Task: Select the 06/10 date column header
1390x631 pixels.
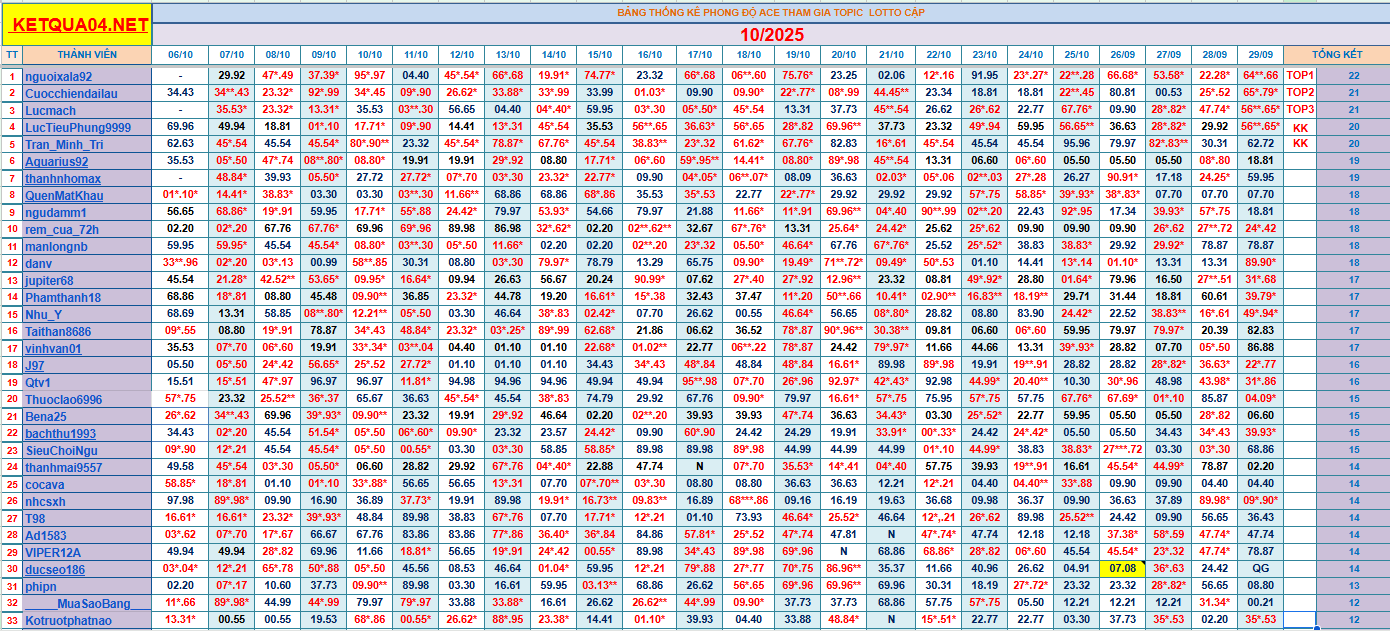Action: (x=181, y=54)
